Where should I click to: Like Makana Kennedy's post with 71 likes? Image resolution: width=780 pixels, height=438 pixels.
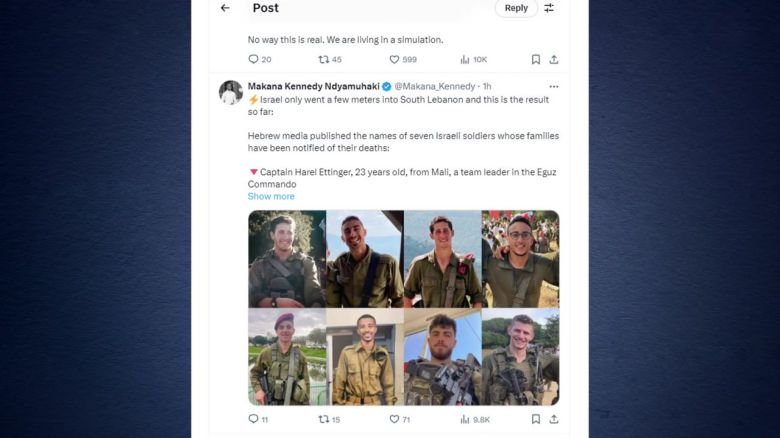coord(395,419)
